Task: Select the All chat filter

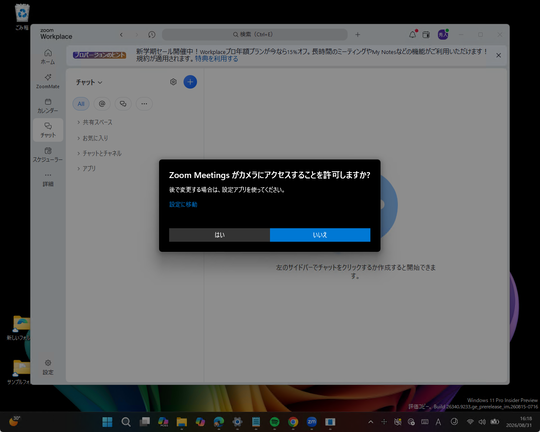Action: click(81, 104)
